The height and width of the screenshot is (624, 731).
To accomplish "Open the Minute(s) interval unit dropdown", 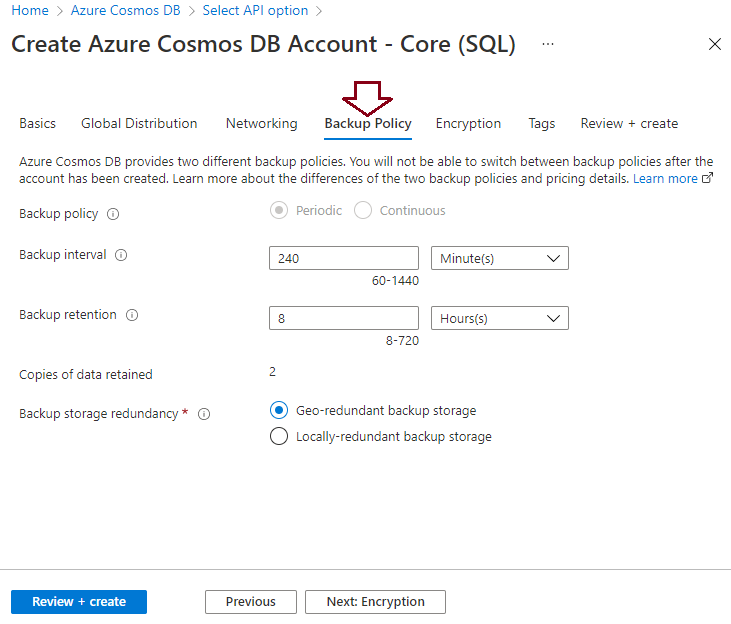I will click(x=500, y=258).
